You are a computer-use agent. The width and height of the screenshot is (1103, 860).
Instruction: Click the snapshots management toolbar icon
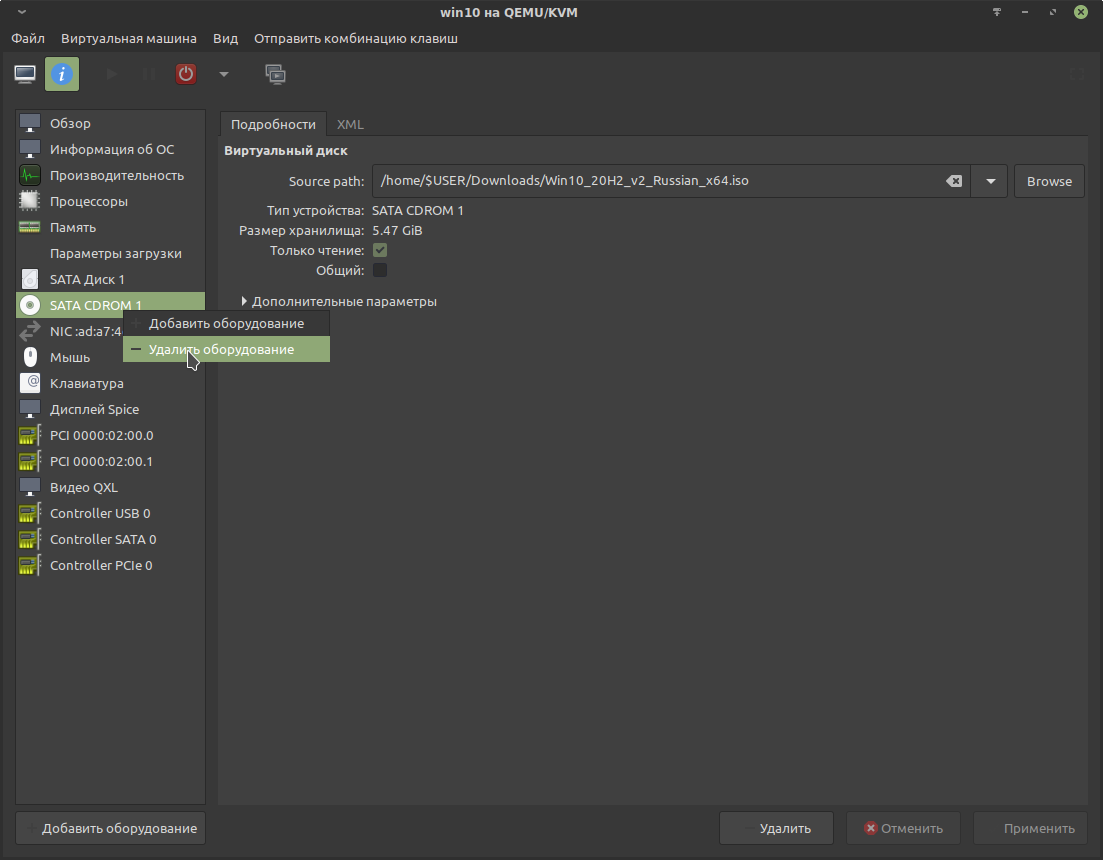click(x=275, y=74)
